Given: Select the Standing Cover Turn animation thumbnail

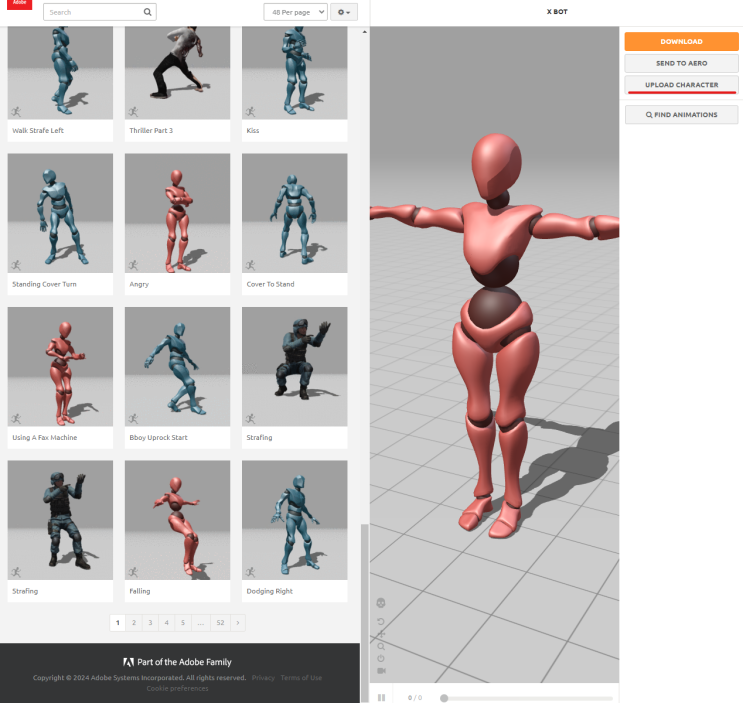Looking at the screenshot, I should pyautogui.click(x=60, y=213).
